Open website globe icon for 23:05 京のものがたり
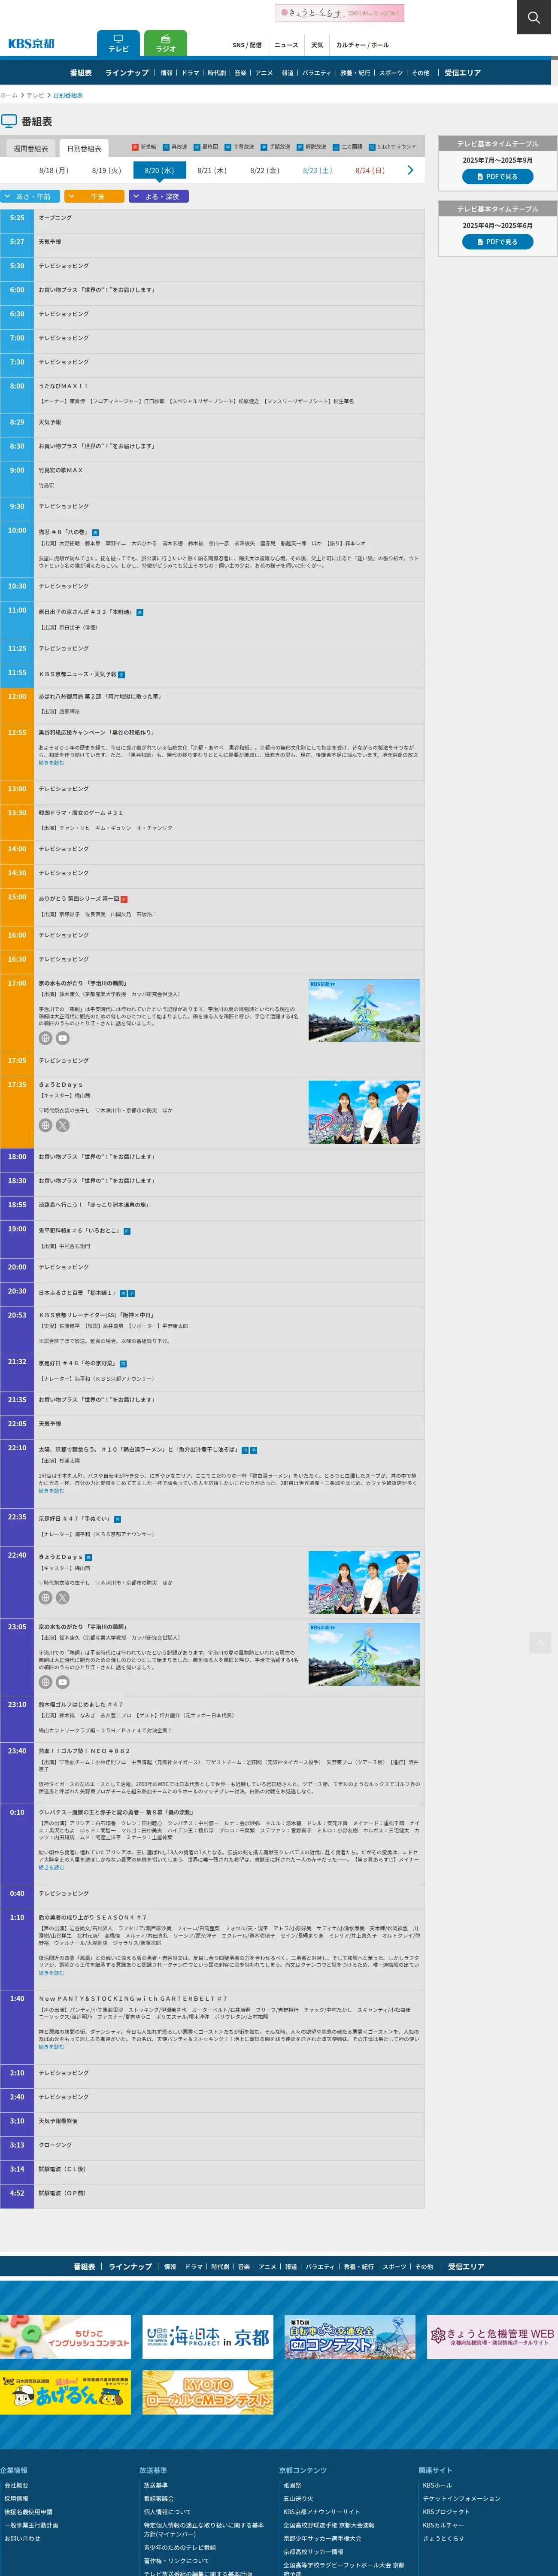558x2576 pixels. pos(45,1682)
